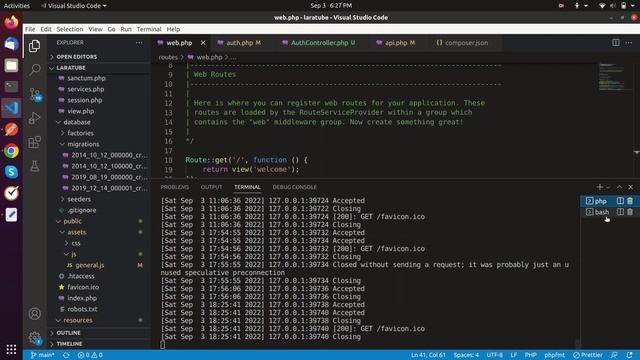Collapse the public folder
This screenshot has width=640, height=360.
(x=72, y=221)
